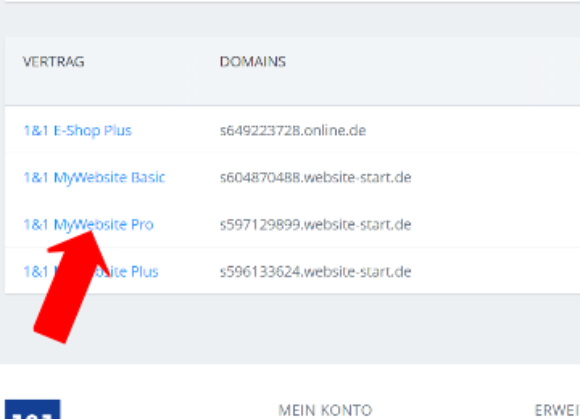Open the 1&1 E-Shop Plus contract
The height and width of the screenshot is (419, 580).
pyautogui.click(x=77, y=131)
